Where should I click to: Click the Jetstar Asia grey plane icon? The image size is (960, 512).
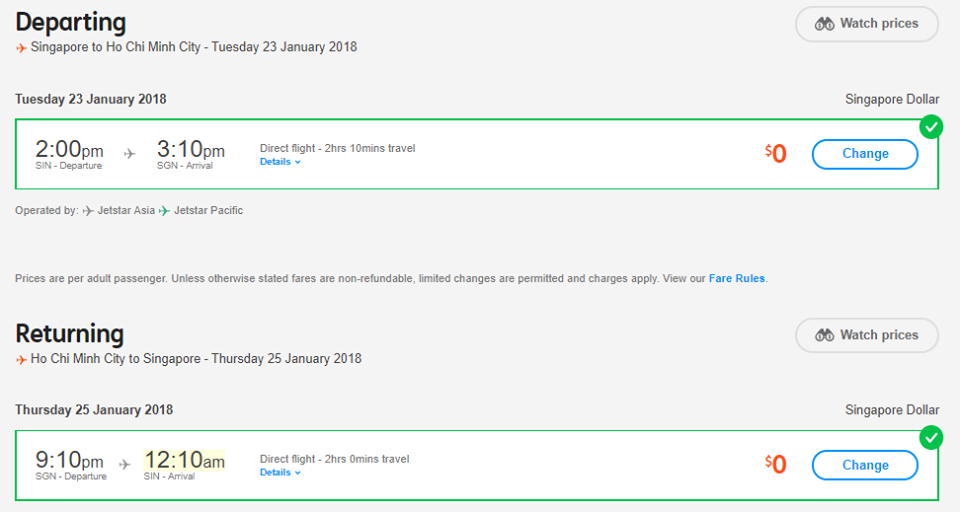[x=88, y=211]
